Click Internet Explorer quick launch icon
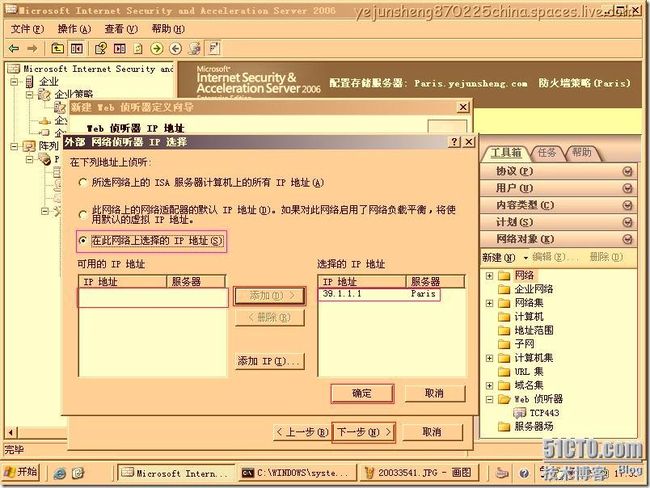 (x=60, y=473)
